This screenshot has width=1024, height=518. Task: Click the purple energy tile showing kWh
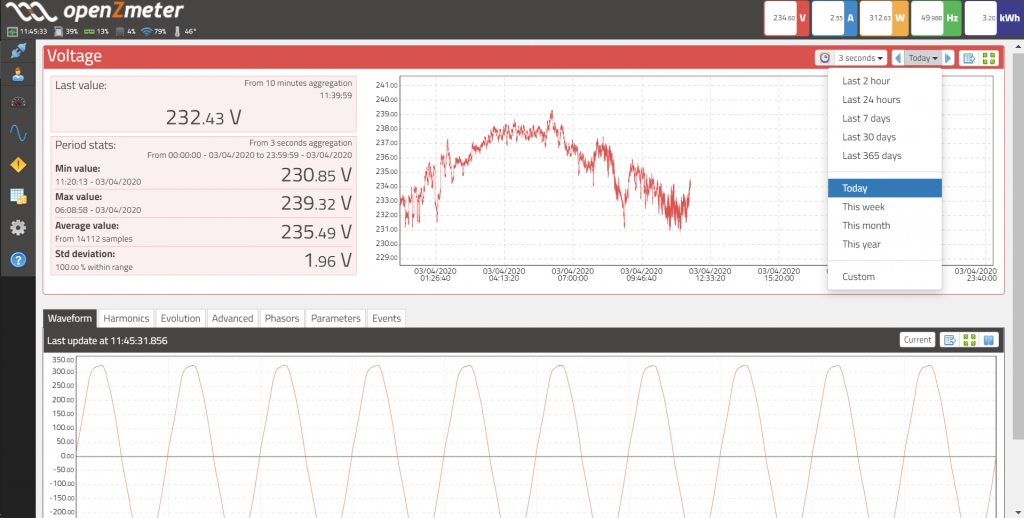[x=994, y=18]
